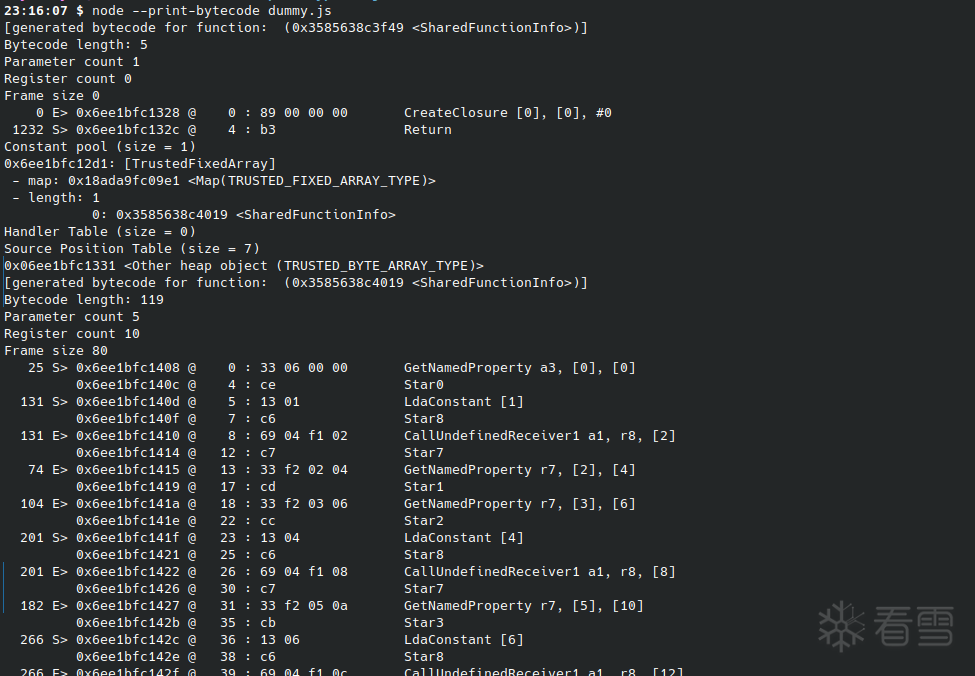
Task: Click the 'Bytecode length: 119' line
Action: click(x=83, y=299)
